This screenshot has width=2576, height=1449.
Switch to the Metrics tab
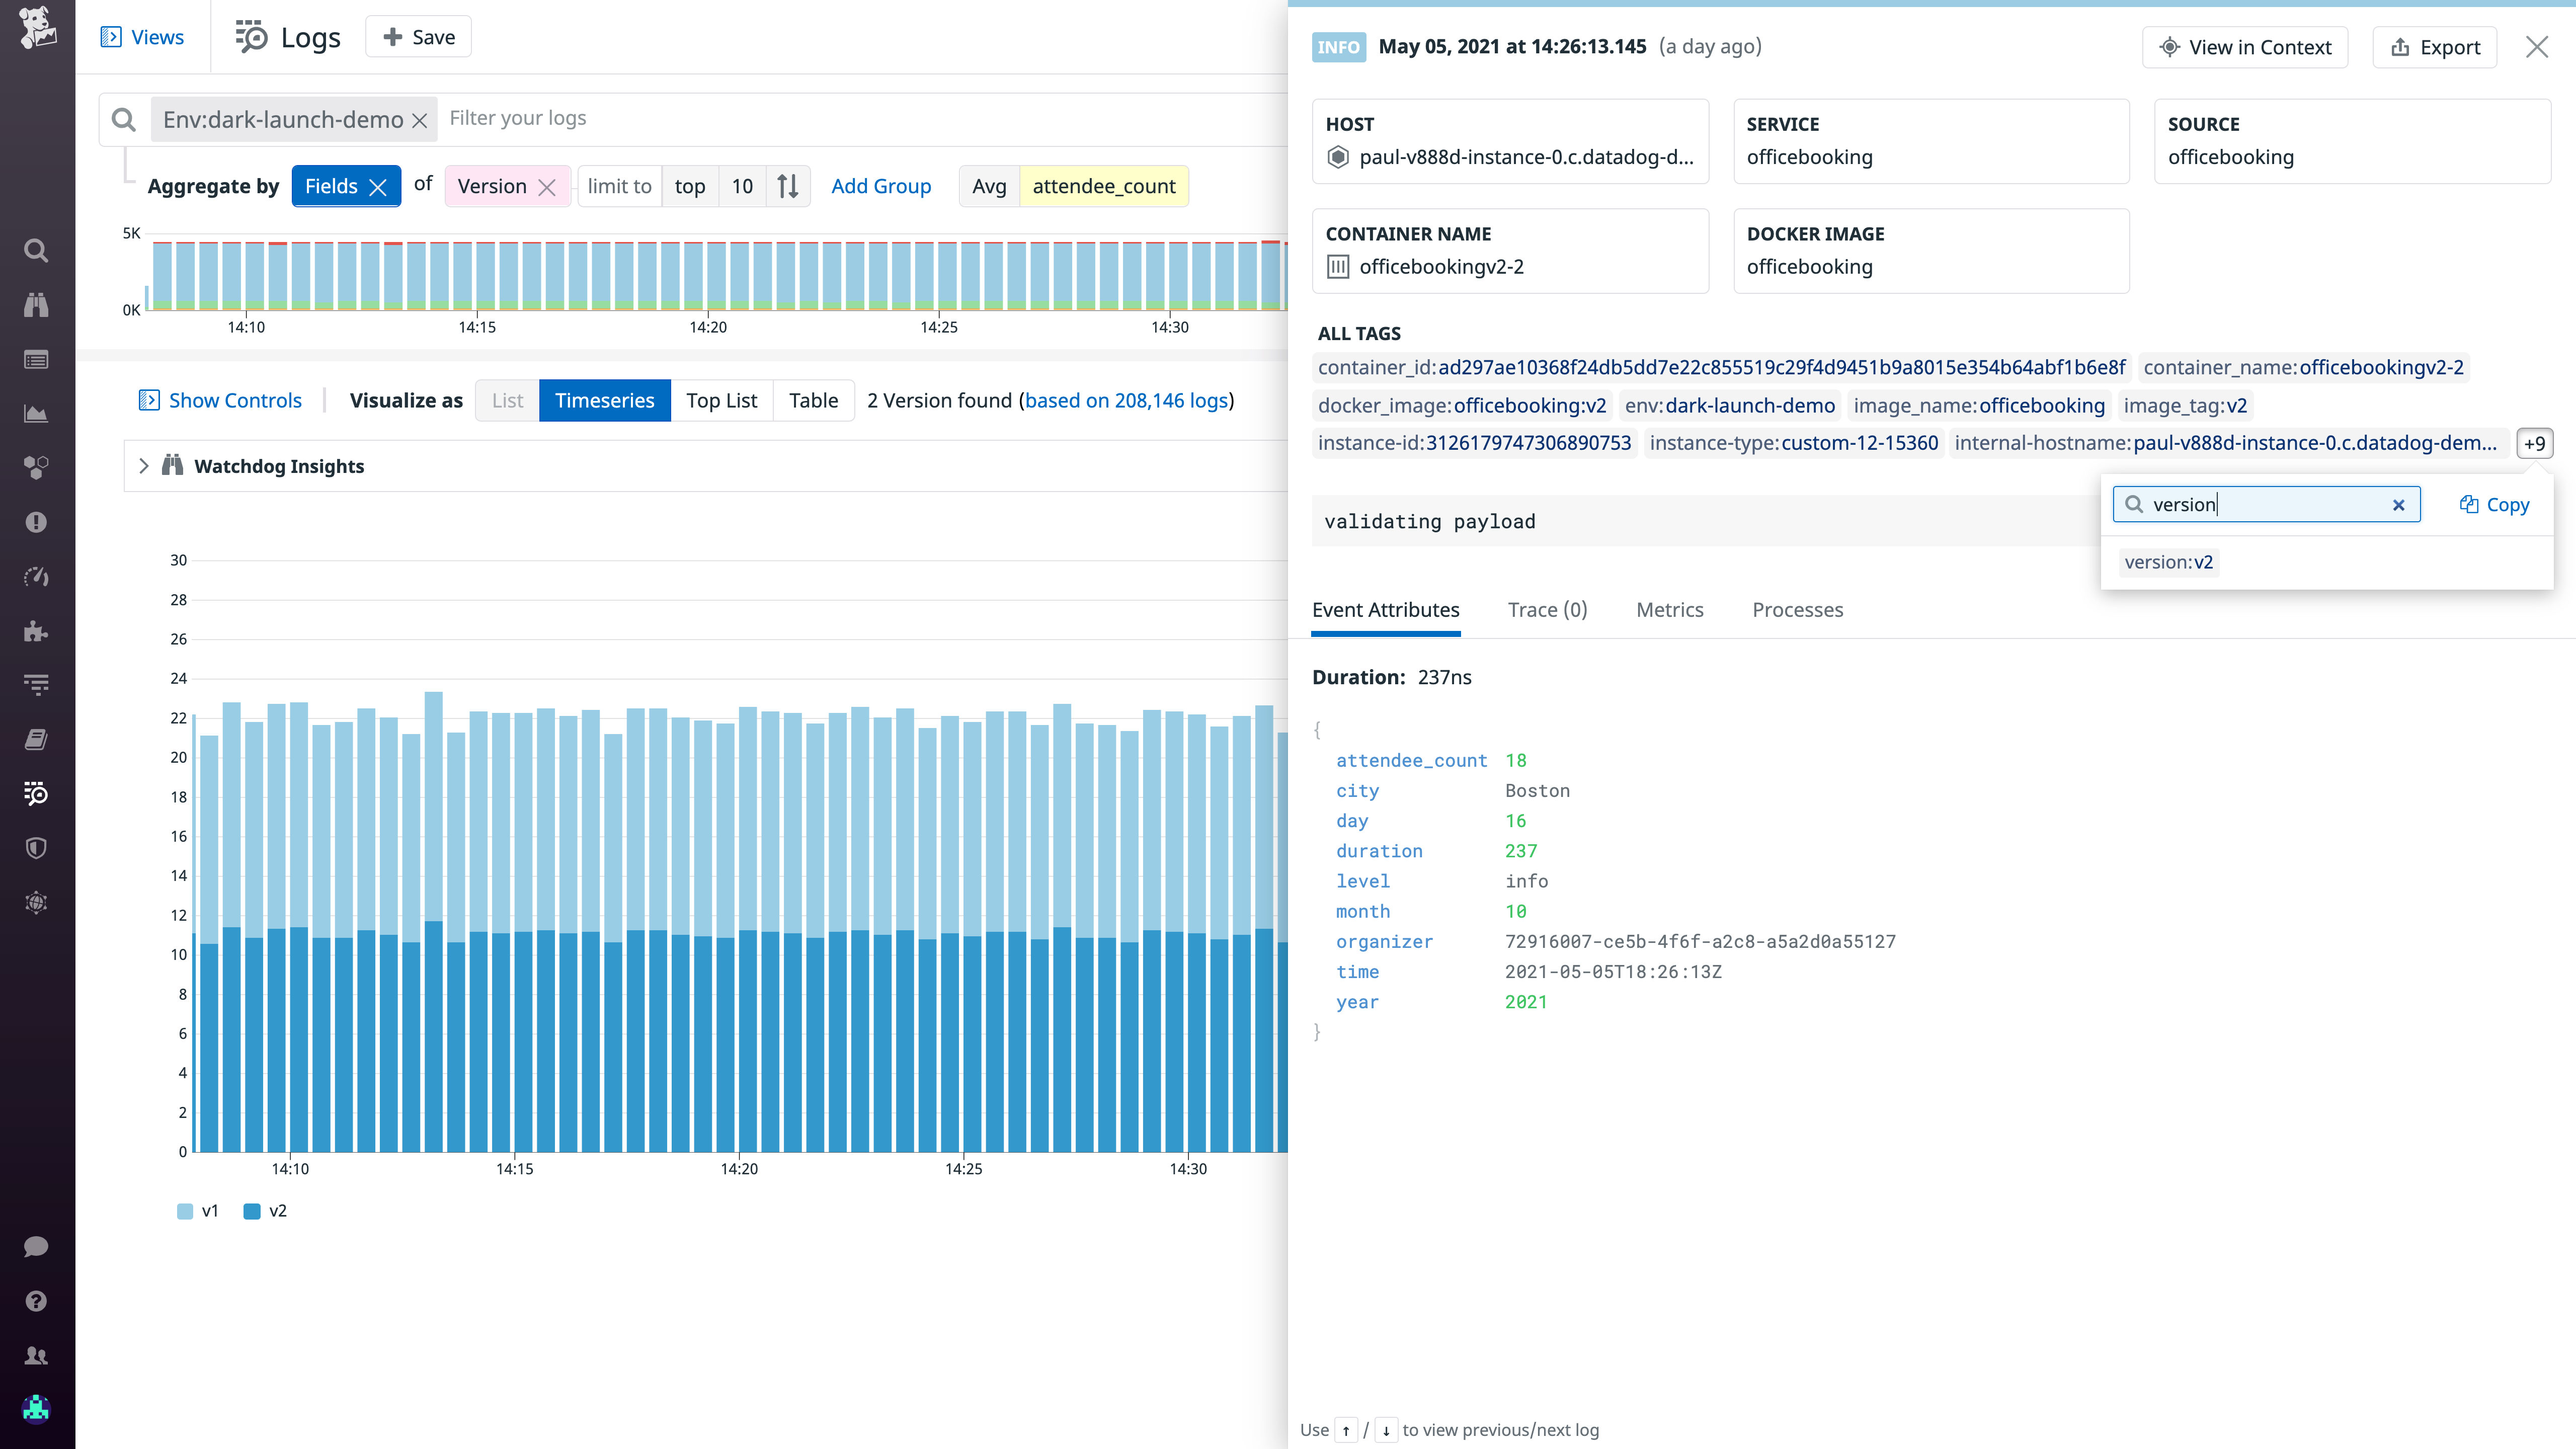(1669, 609)
